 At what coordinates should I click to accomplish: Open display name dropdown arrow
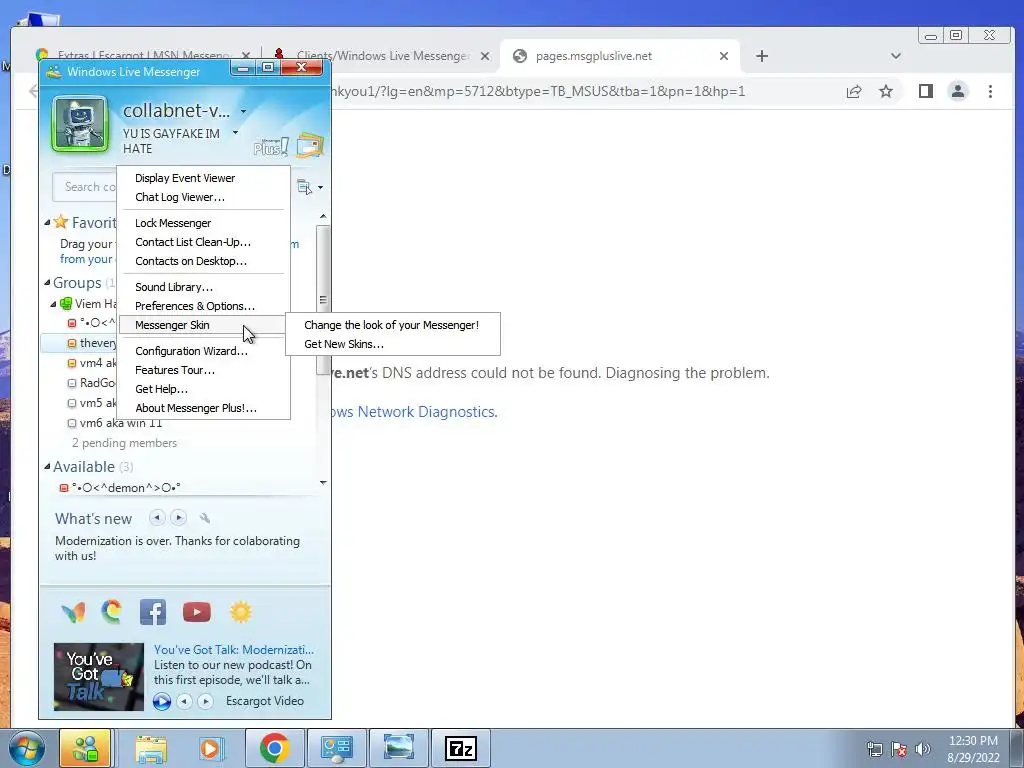coord(243,112)
